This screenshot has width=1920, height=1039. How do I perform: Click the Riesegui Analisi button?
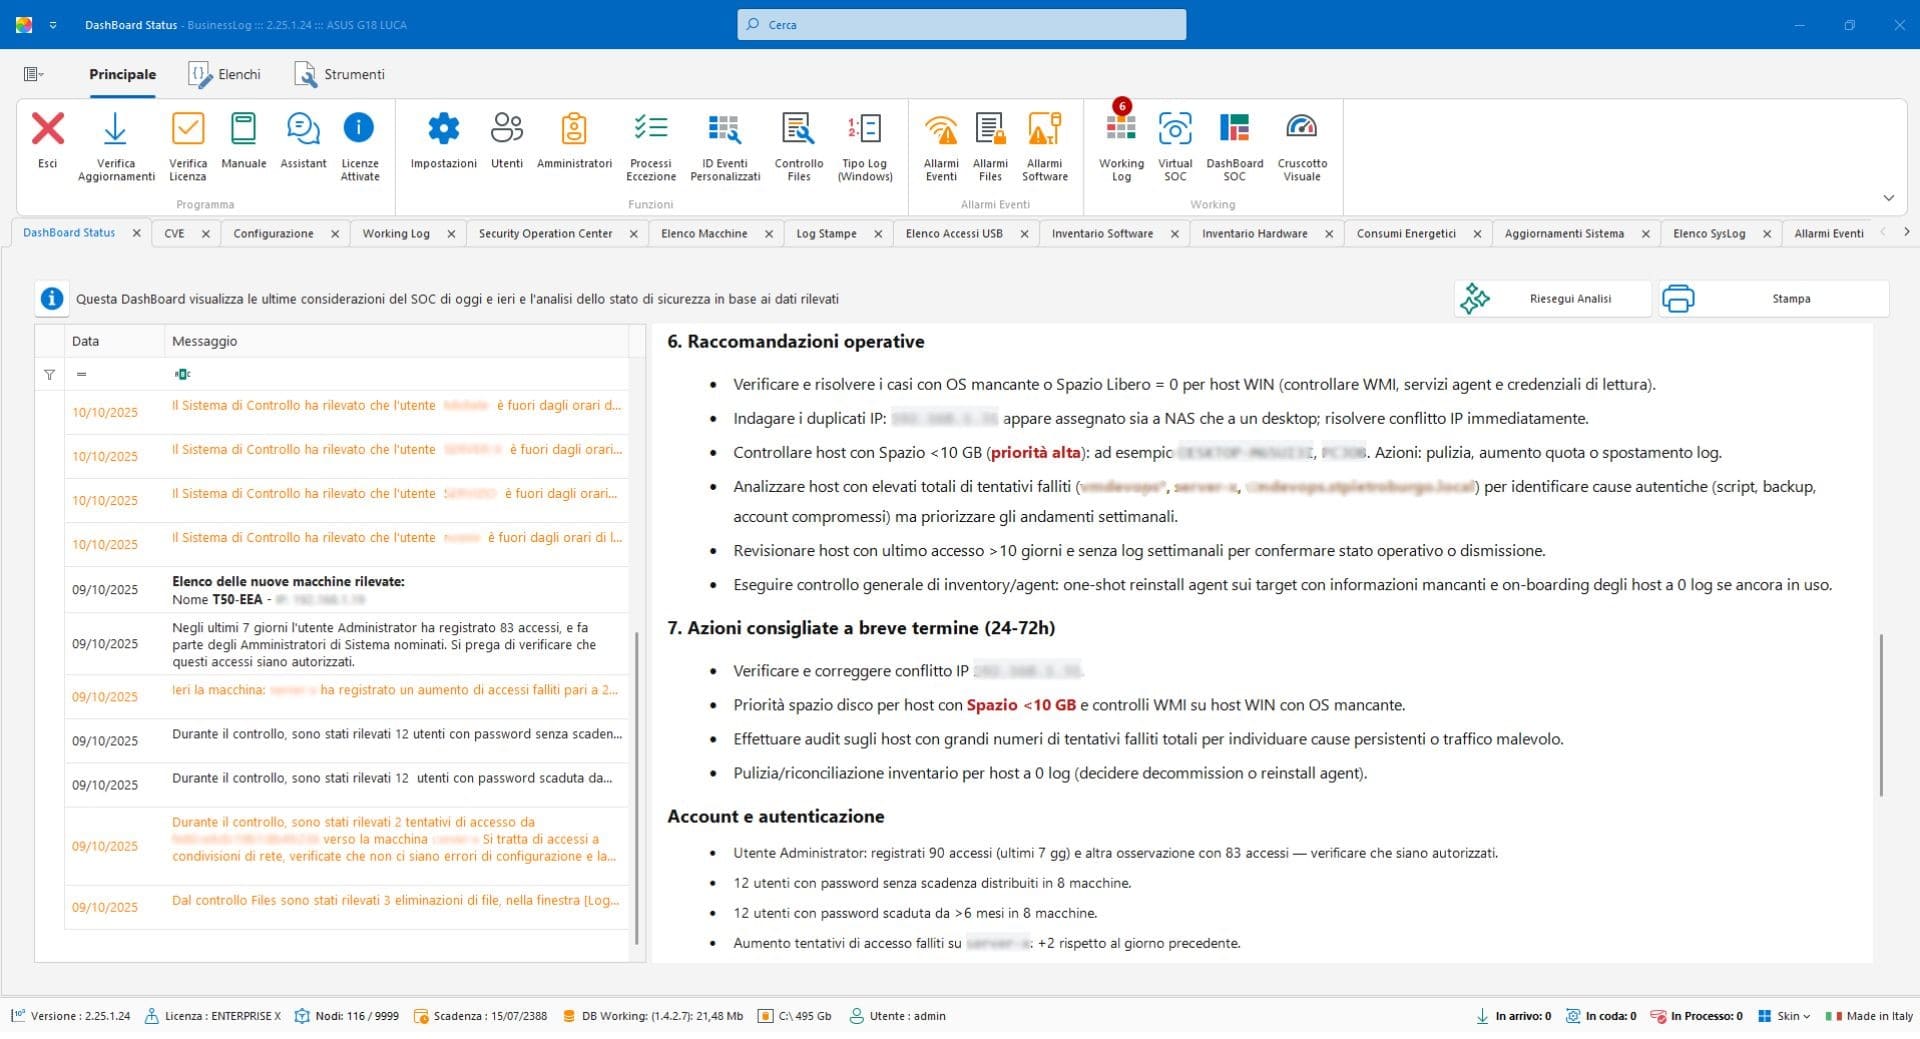(x=1551, y=299)
